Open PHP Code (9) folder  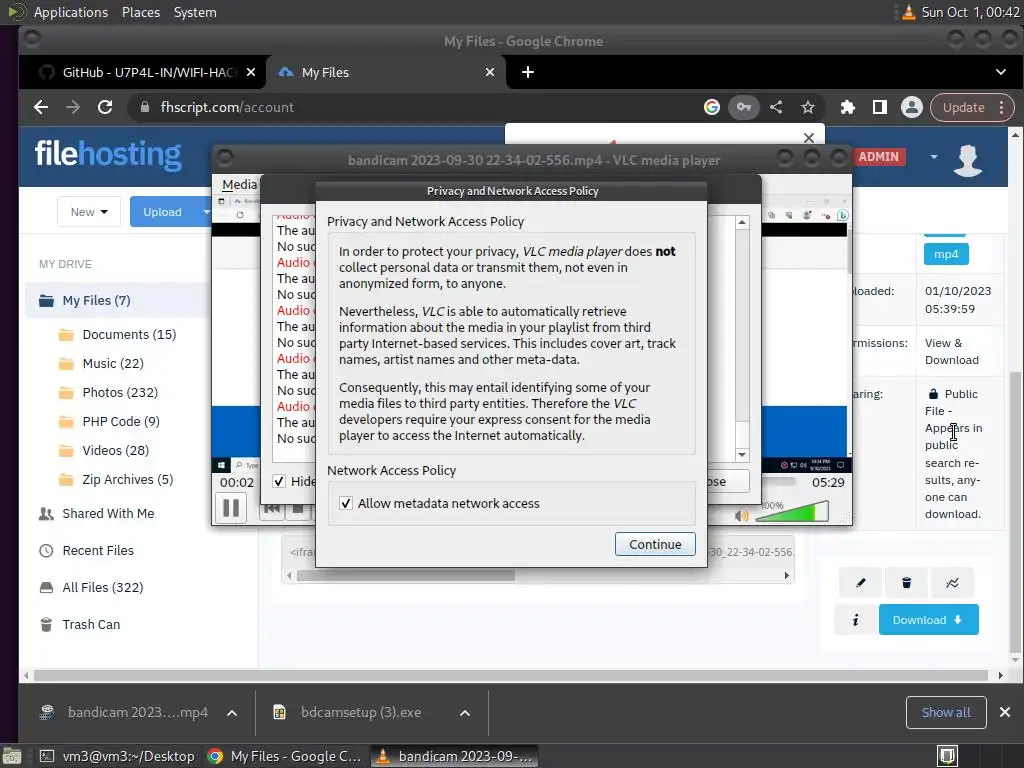[x=121, y=421]
